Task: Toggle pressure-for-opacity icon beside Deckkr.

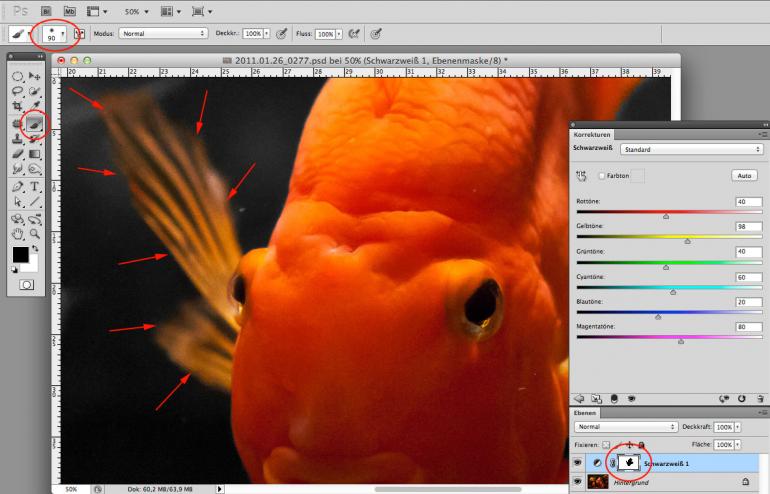Action: coord(281,34)
